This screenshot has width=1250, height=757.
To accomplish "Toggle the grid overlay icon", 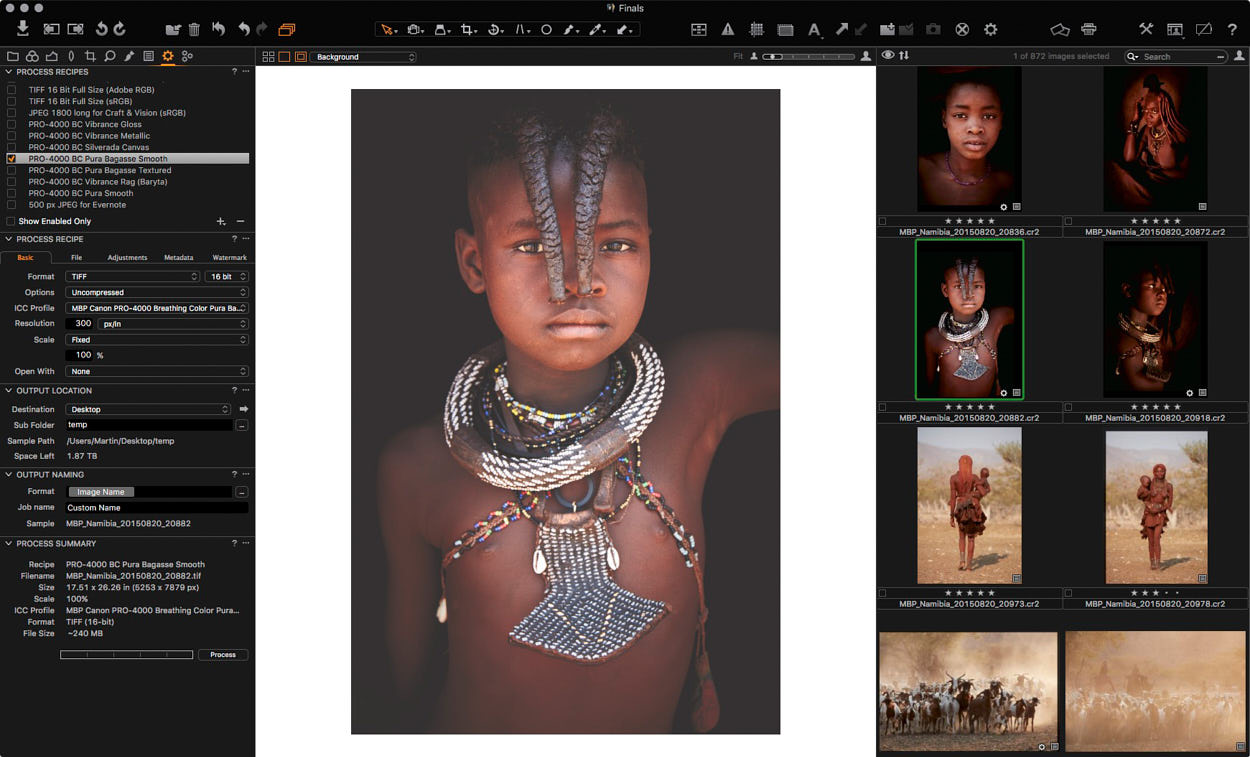I will [x=757, y=30].
